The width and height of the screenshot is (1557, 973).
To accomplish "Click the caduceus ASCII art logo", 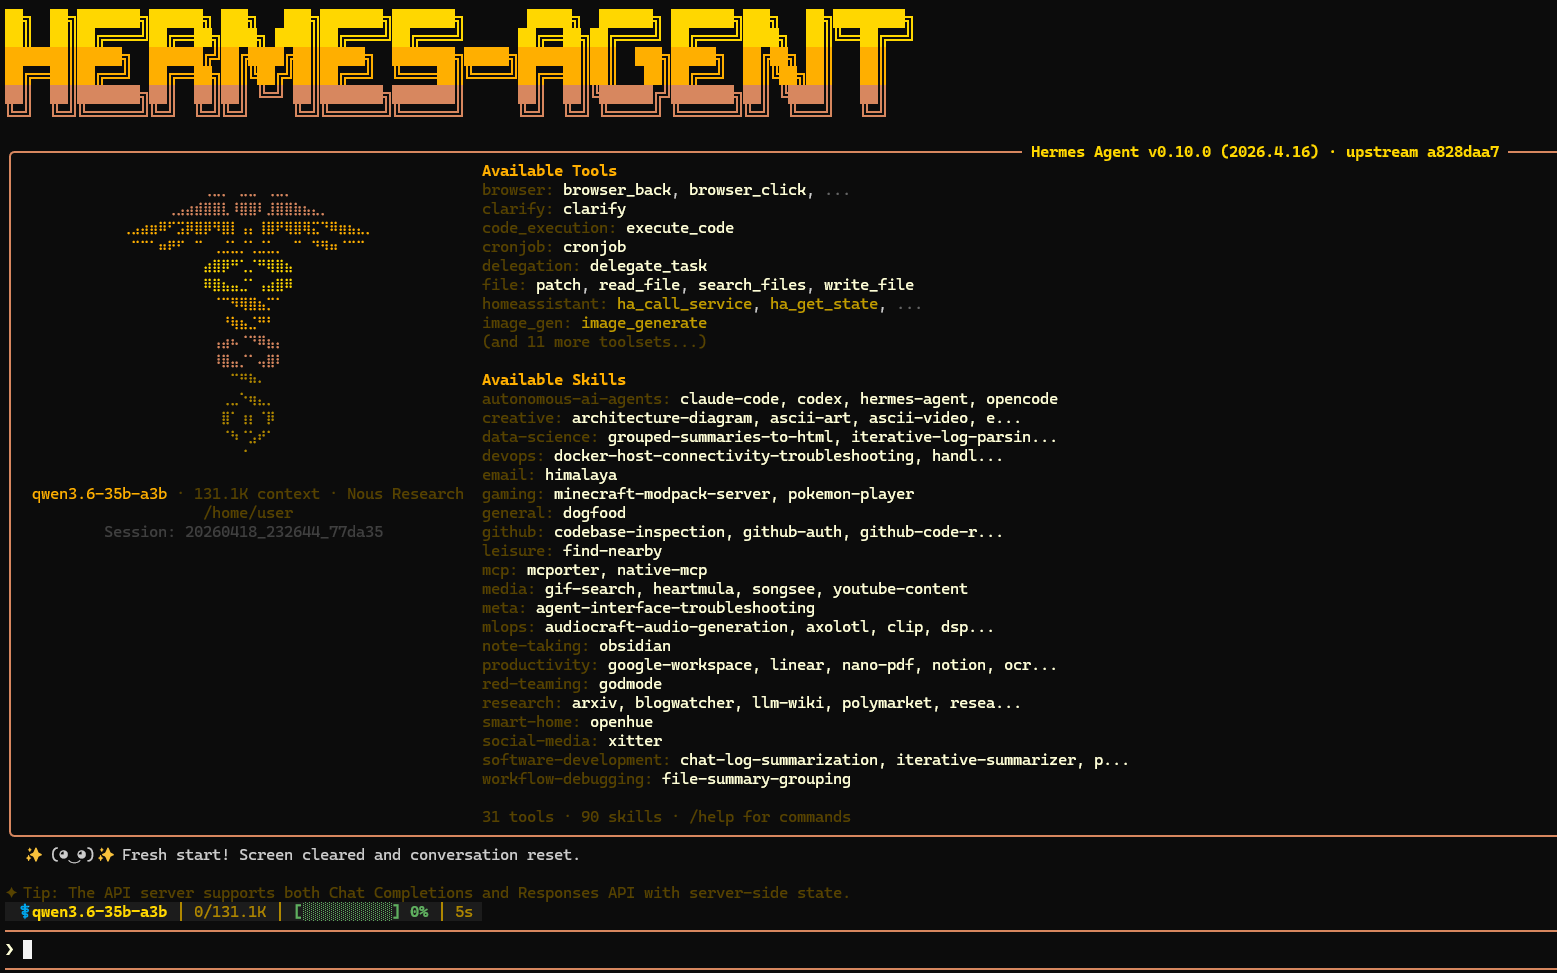I will coord(248,322).
